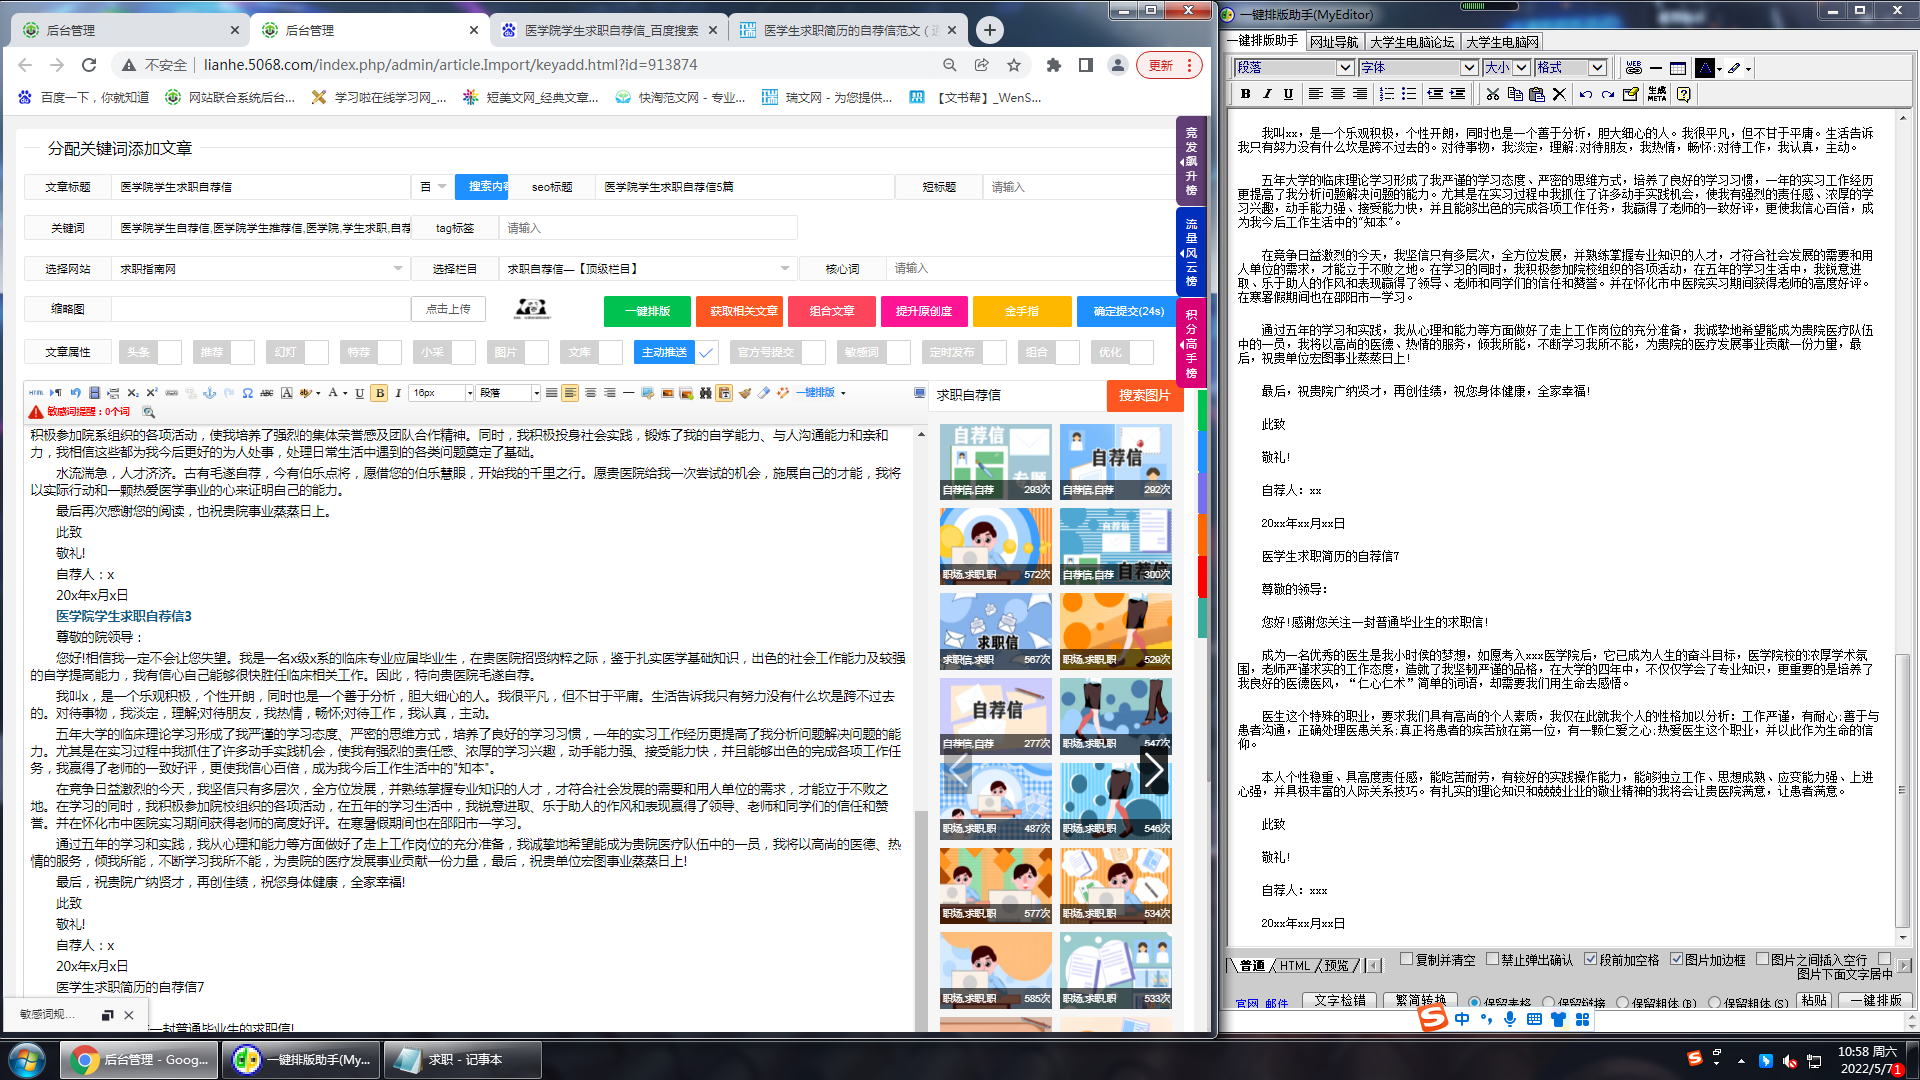The width and height of the screenshot is (1920, 1080).
Task: Uncheck 段前加空格 checkbox
Action: point(1590,959)
